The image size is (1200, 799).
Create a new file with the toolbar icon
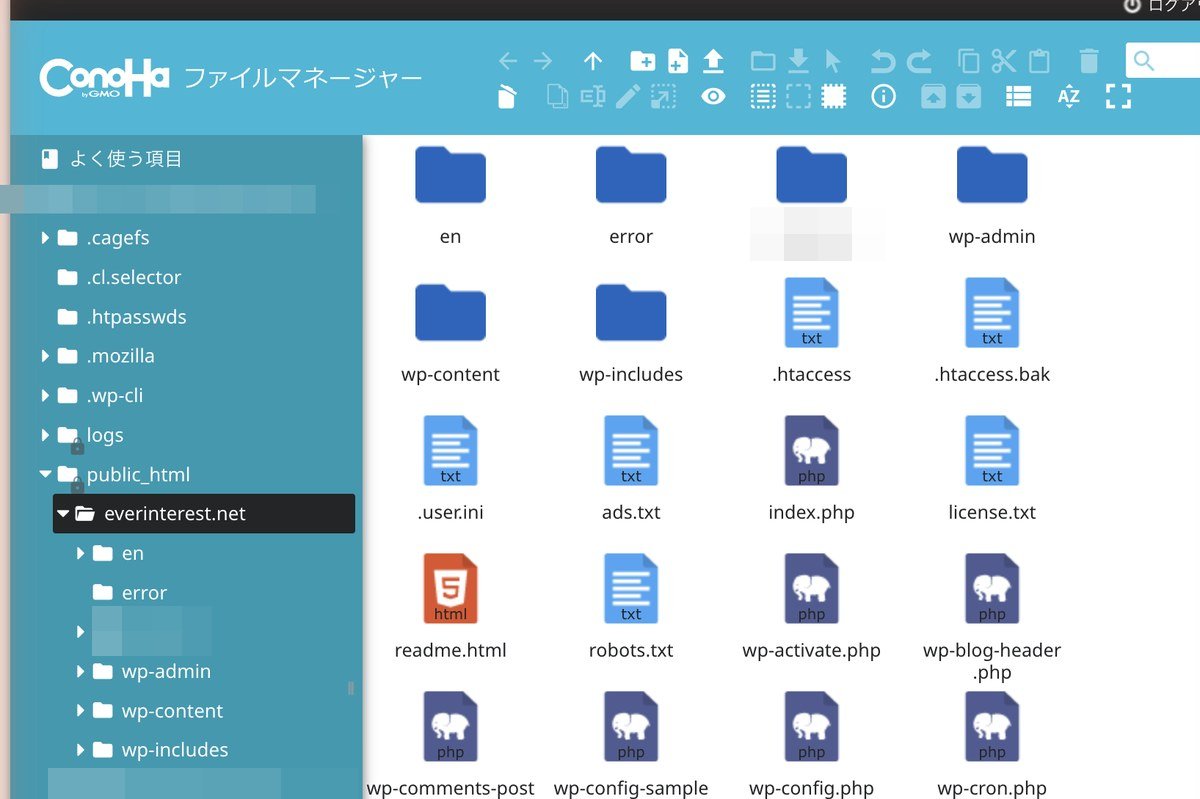(x=678, y=62)
